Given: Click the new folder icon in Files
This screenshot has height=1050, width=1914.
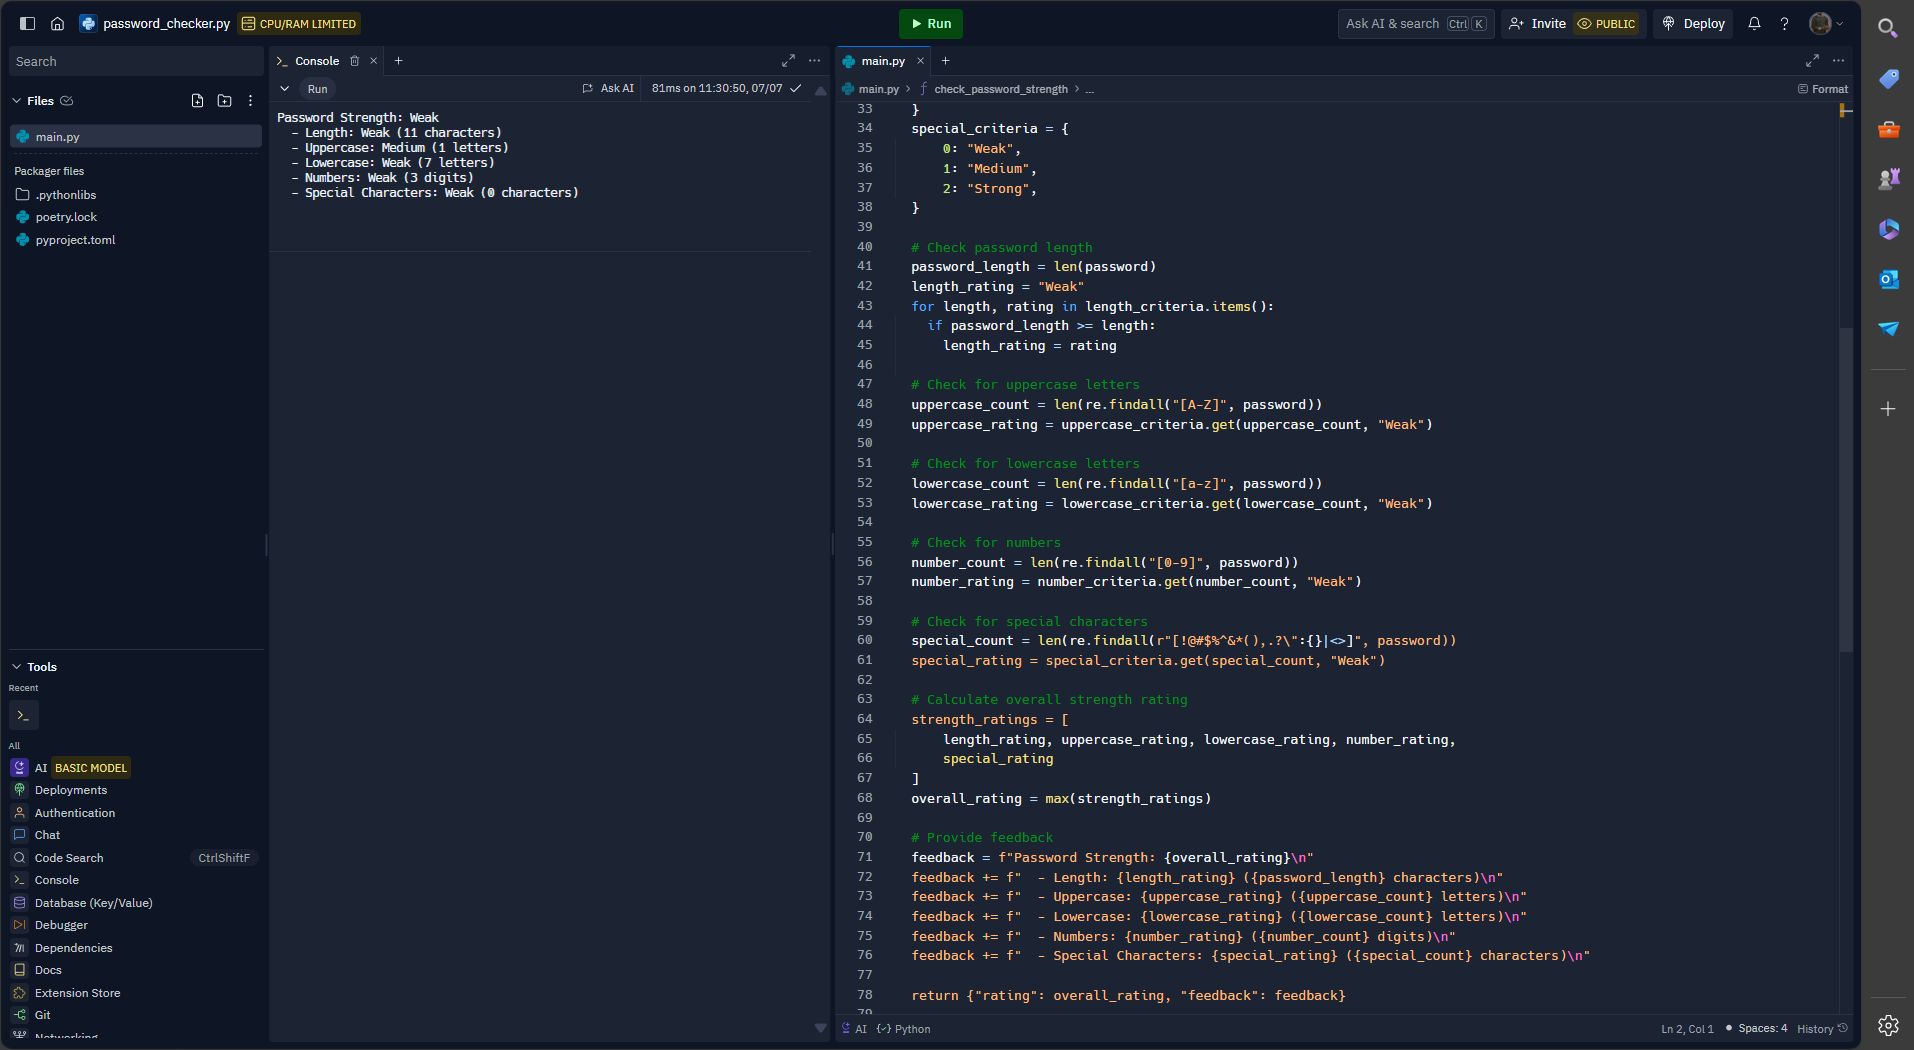Looking at the screenshot, I should 224,101.
